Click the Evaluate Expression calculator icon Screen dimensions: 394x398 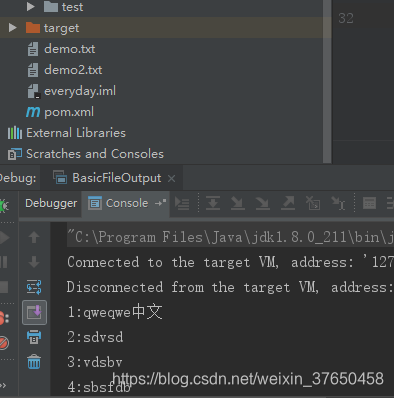[369, 203]
